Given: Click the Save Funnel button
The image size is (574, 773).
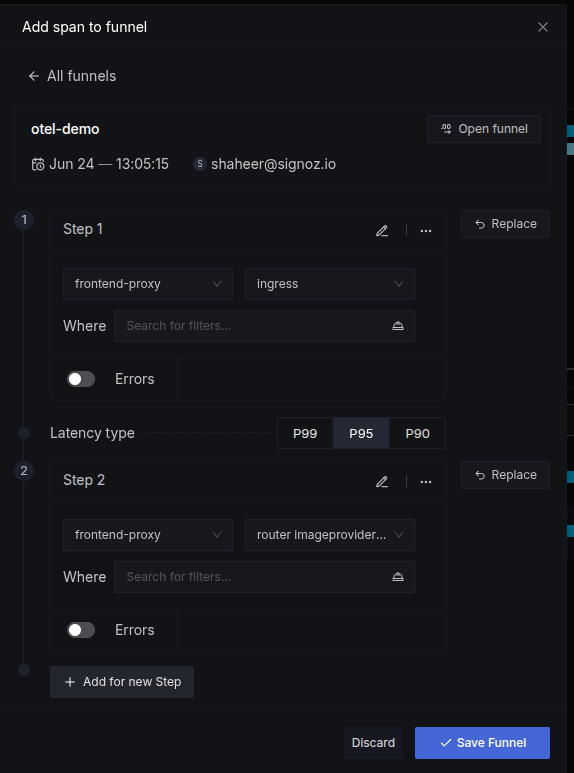Looking at the screenshot, I should pyautogui.click(x=482, y=743).
